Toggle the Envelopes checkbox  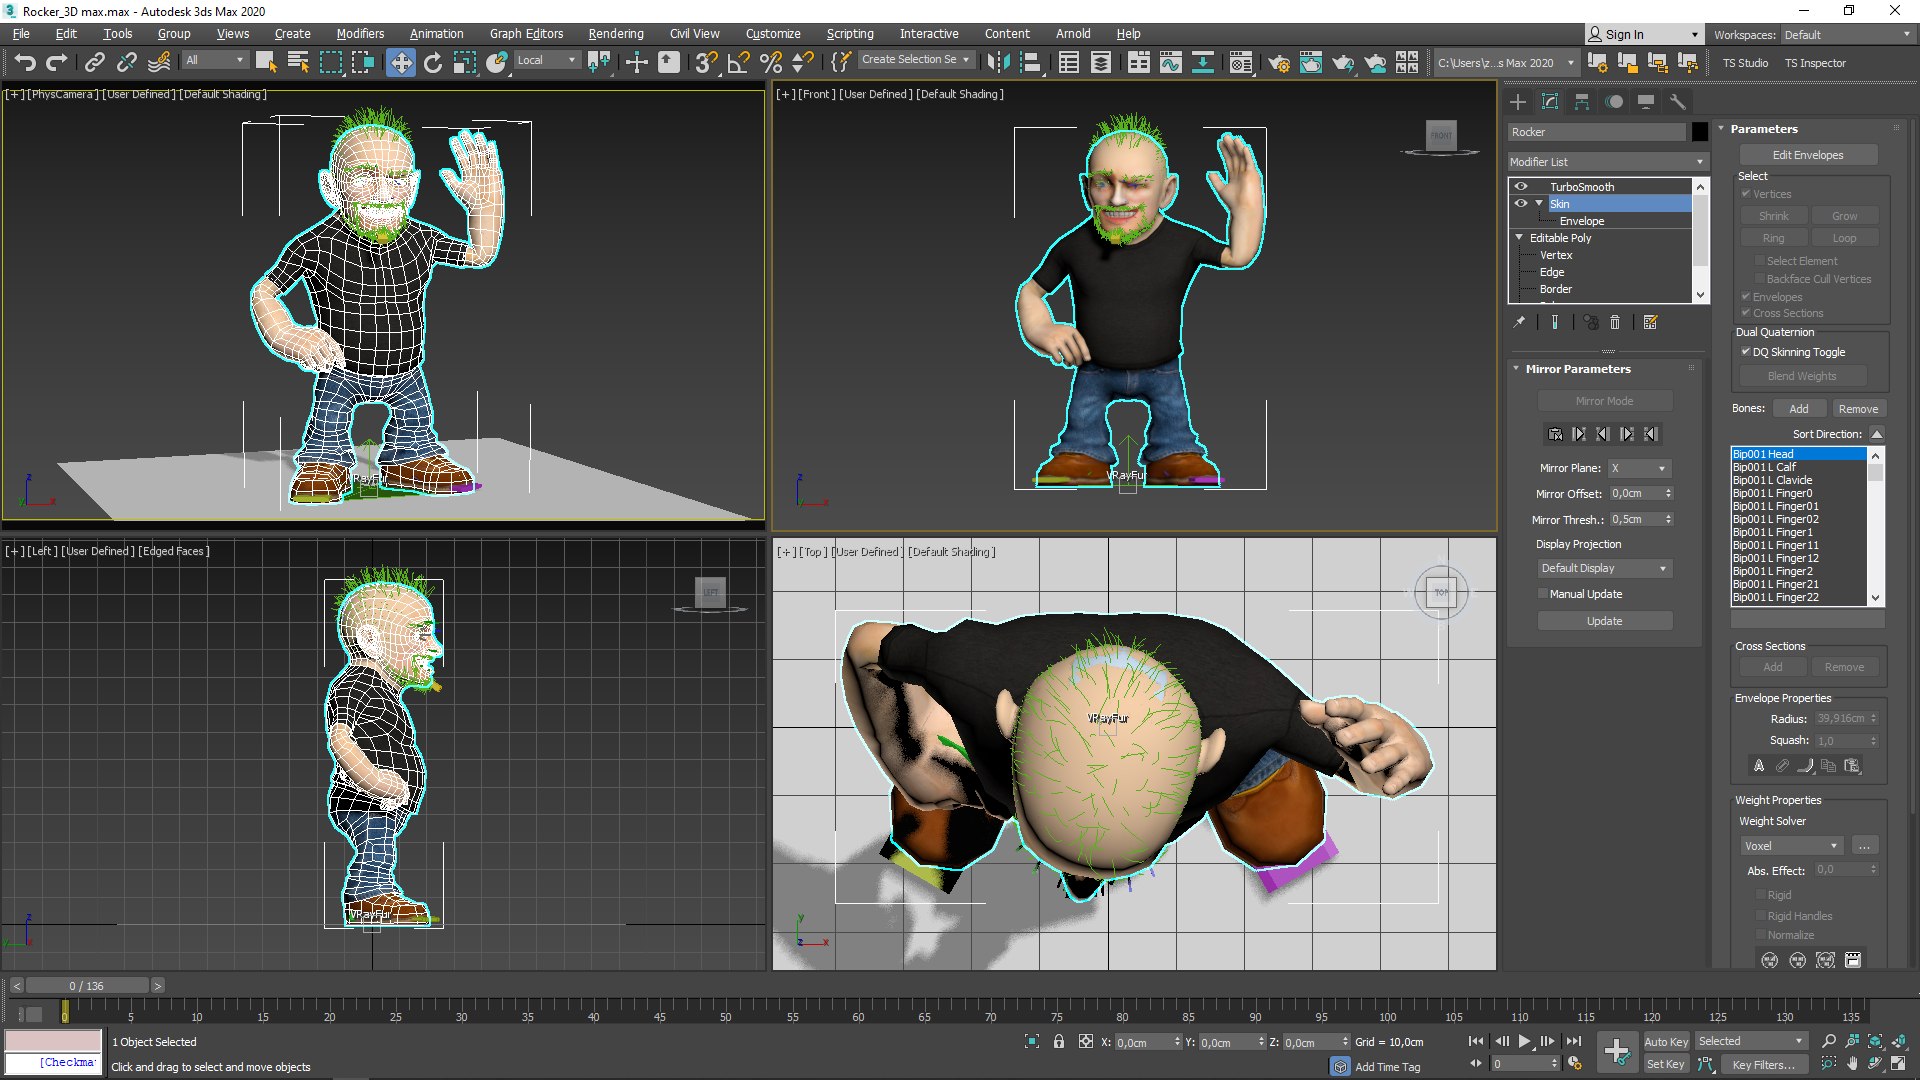pyautogui.click(x=1746, y=297)
